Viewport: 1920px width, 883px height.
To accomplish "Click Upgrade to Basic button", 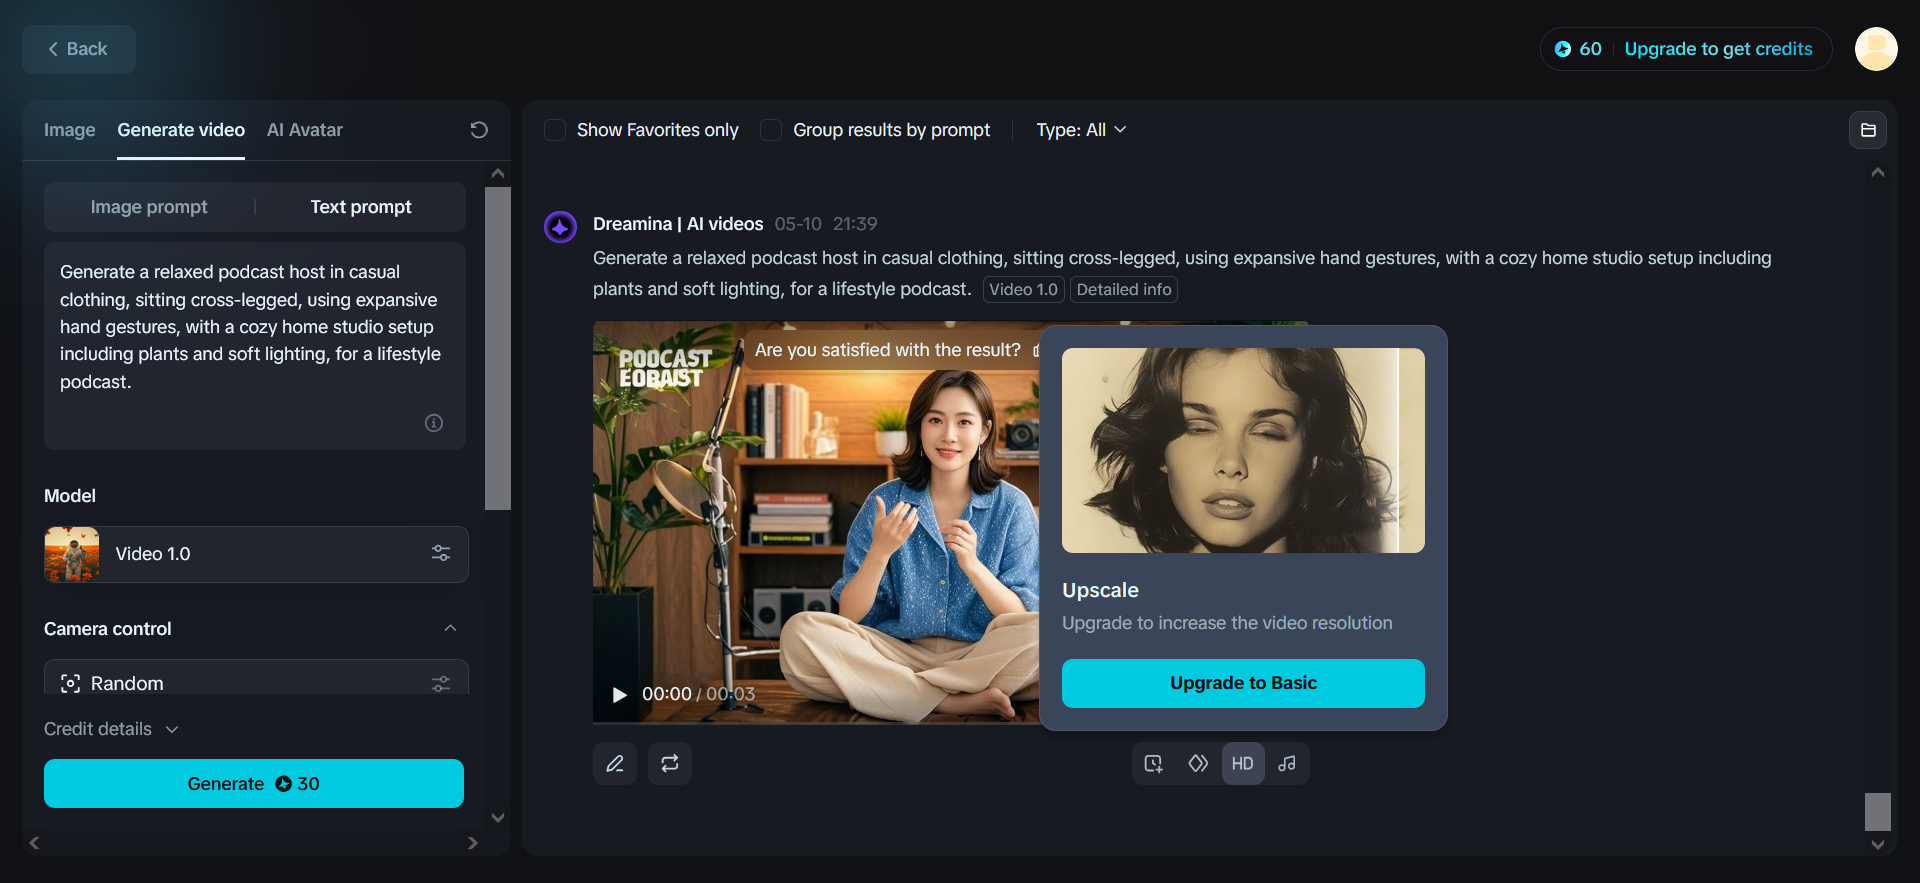I will pos(1243,683).
